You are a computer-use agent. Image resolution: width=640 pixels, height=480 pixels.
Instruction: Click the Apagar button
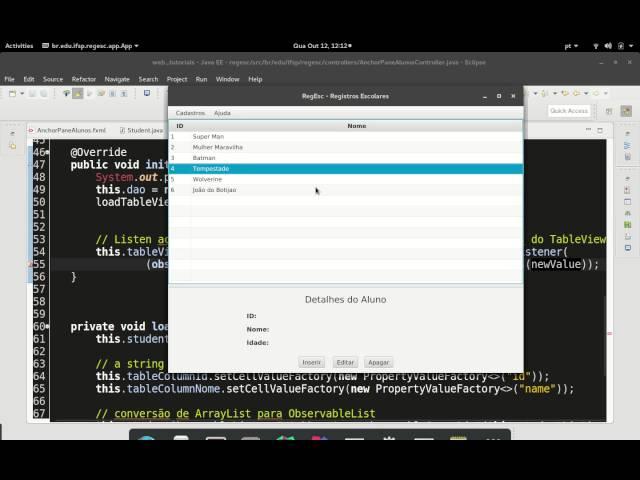pos(378,362)
